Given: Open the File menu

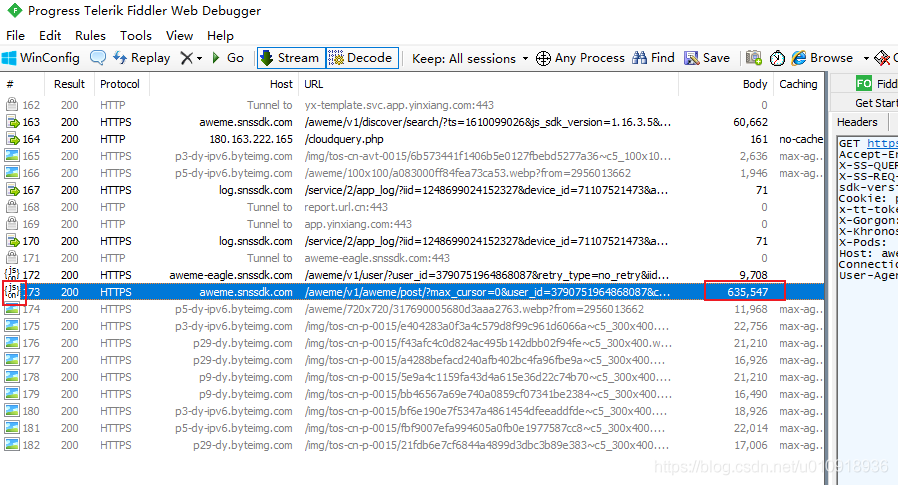Looking at the screenshot, I should [15, 36].
